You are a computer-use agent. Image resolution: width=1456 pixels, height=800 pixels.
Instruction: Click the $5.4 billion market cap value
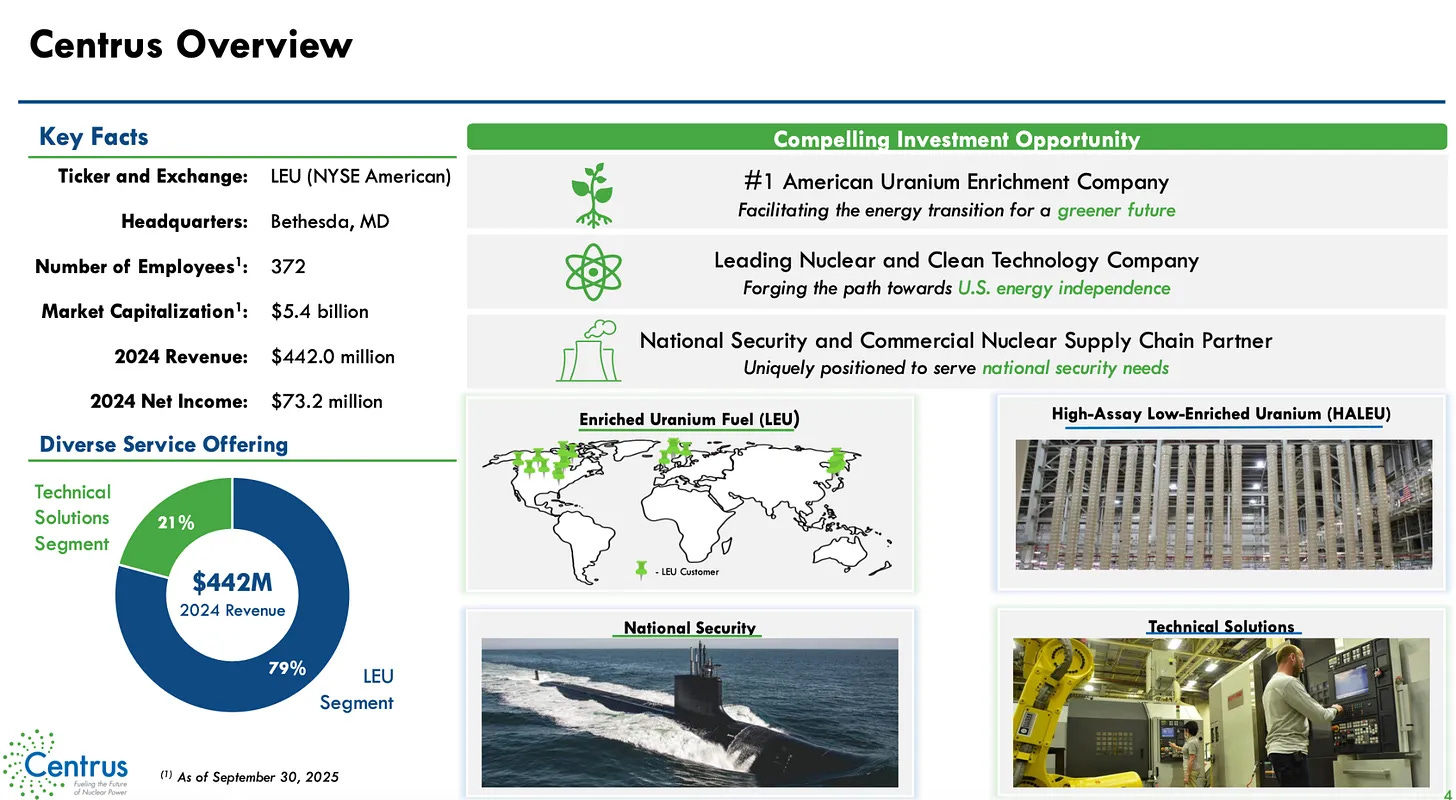(320, 312)
